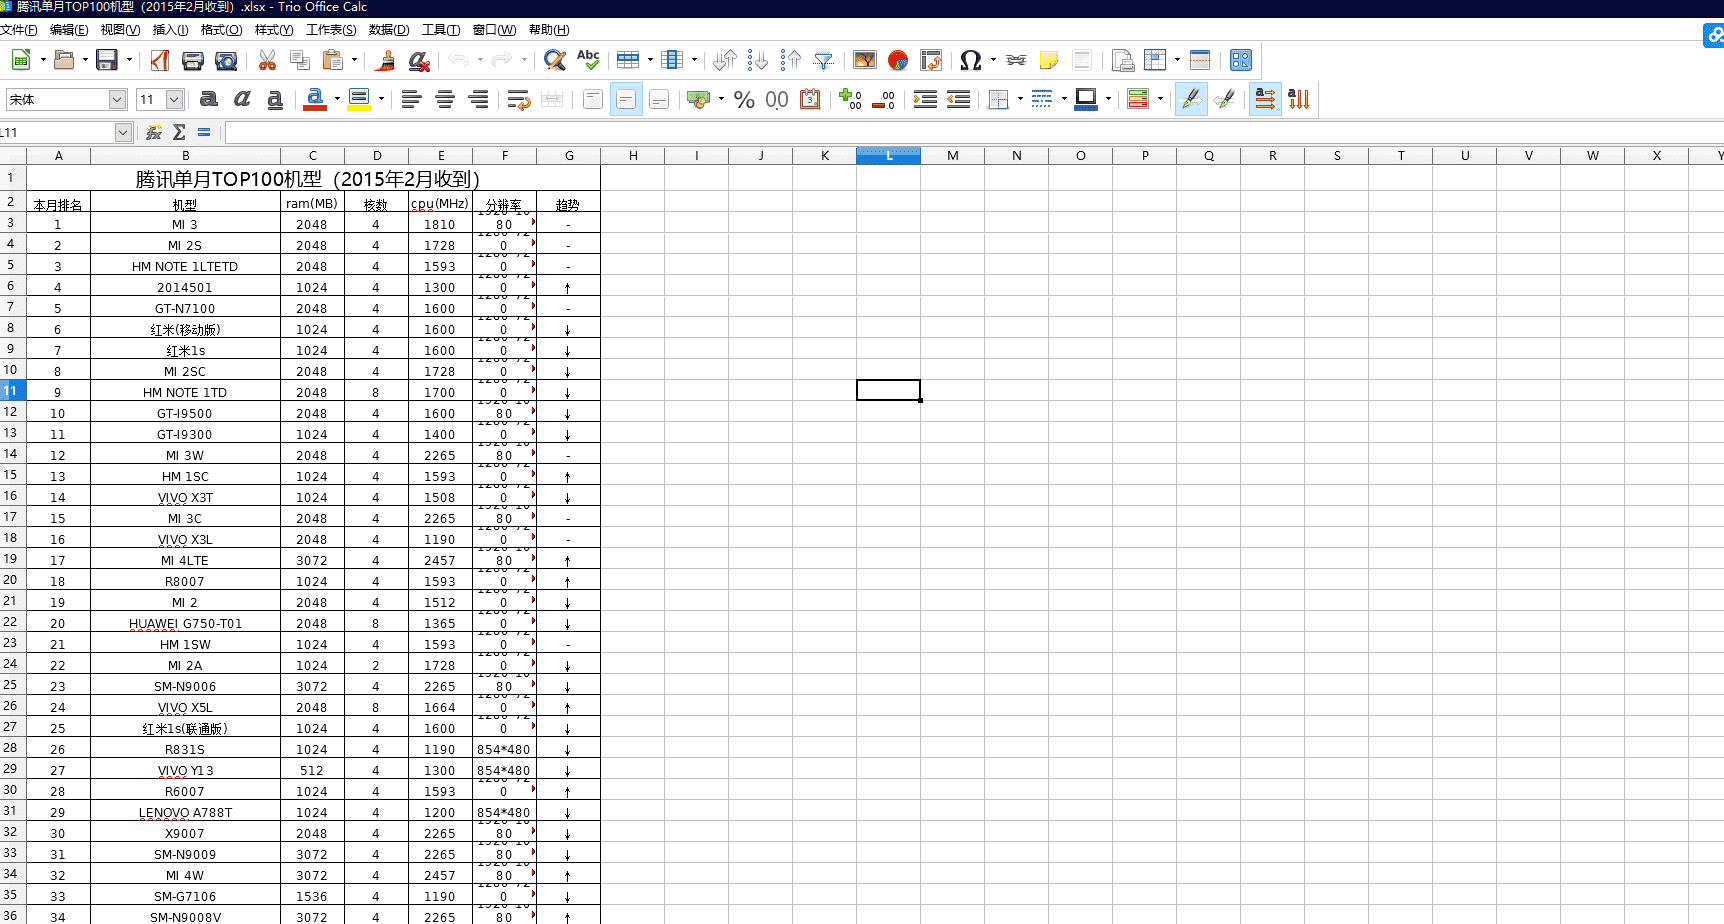Click the AutoFilter funnel icon
Screen dimensions: 1724x924
pos(823,60)
